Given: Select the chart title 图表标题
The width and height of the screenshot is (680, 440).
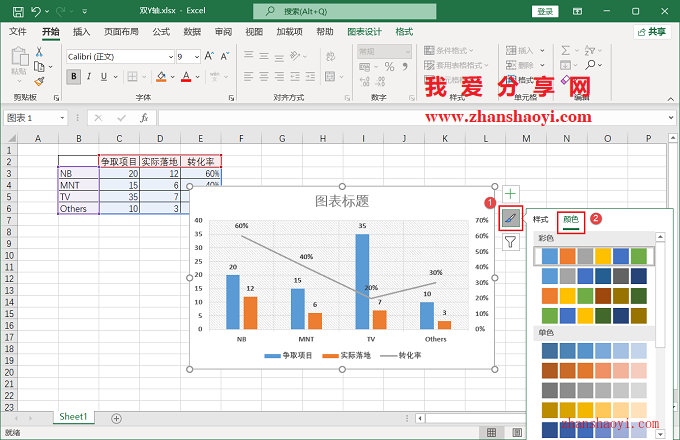Looking at the screenshot, I should click(342, 201).
